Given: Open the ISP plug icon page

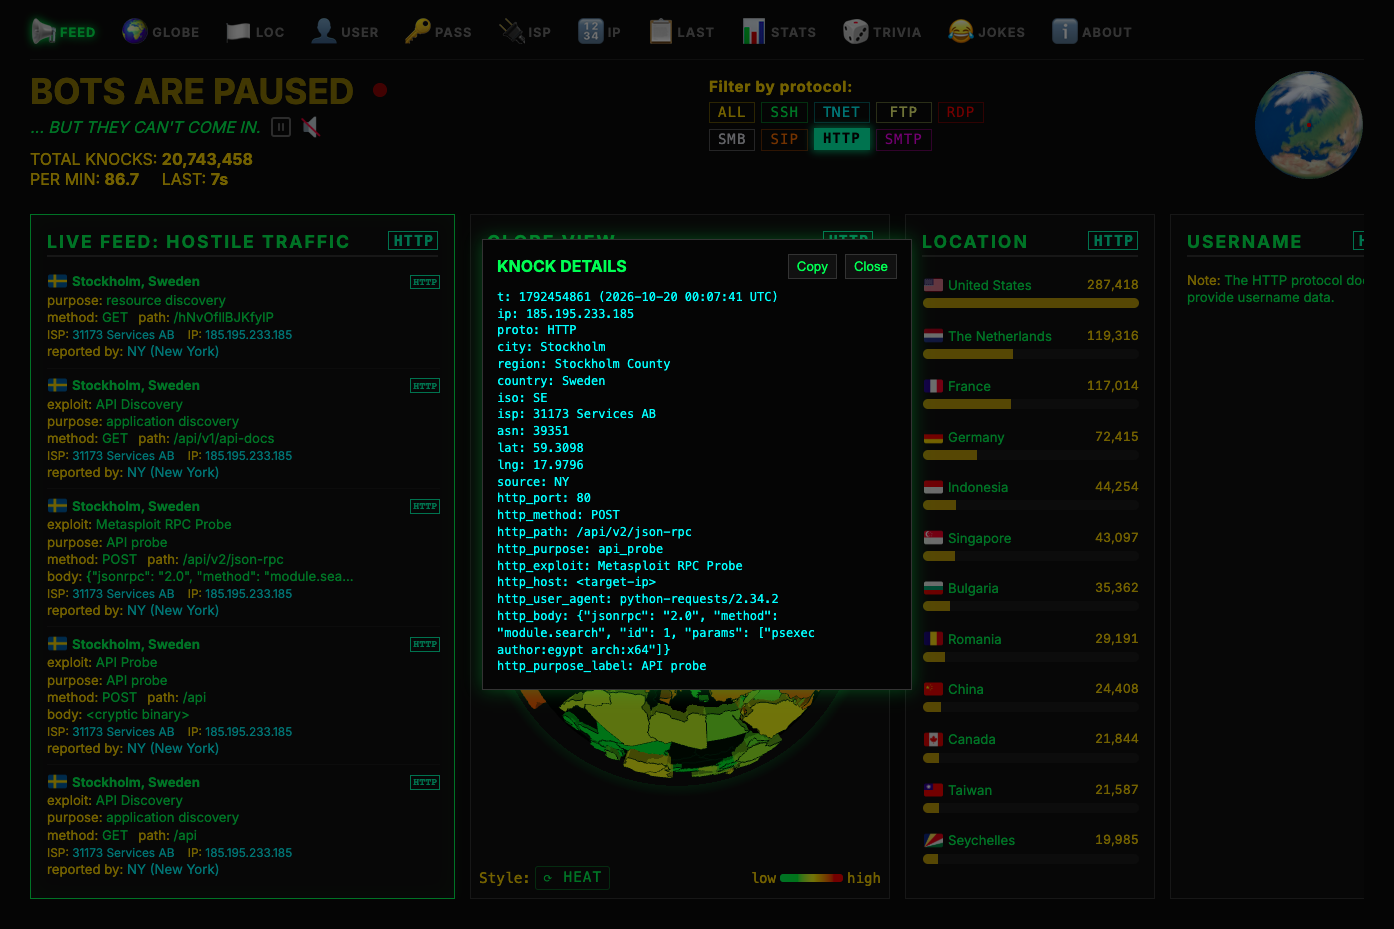Looking at the screenshot, I should pyautogui.click(x=512, y=32).
